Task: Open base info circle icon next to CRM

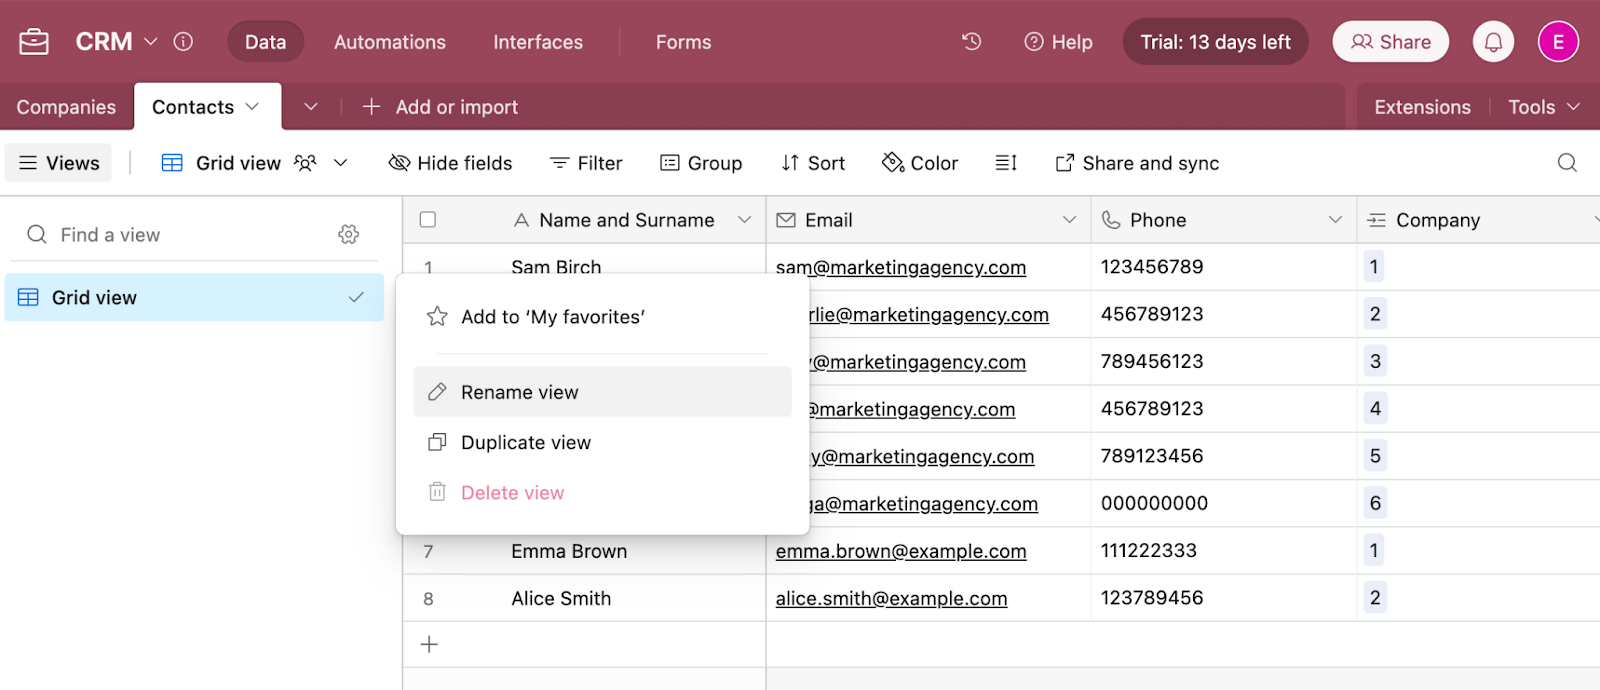Action: 183,41
